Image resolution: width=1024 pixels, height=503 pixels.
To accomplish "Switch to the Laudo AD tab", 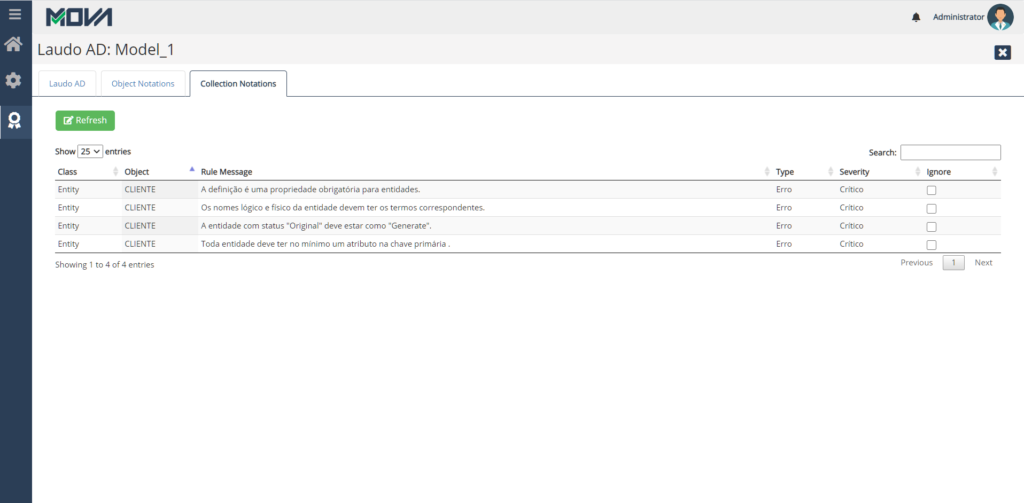I will pos(67,84).
